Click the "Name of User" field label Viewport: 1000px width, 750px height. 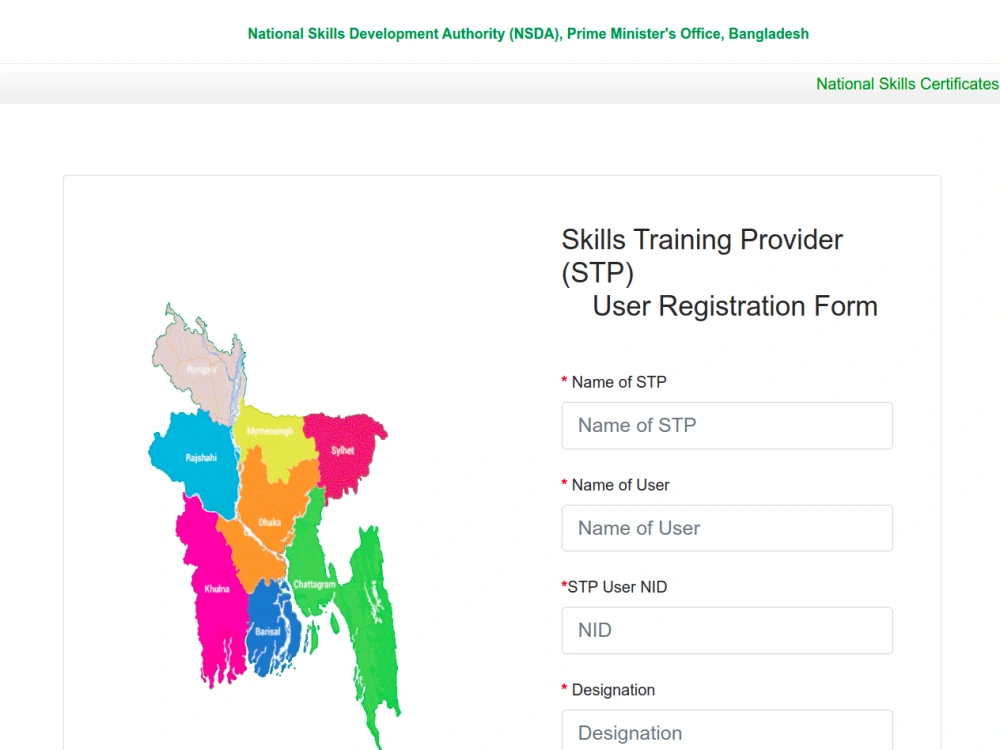[x=621, y=485]
